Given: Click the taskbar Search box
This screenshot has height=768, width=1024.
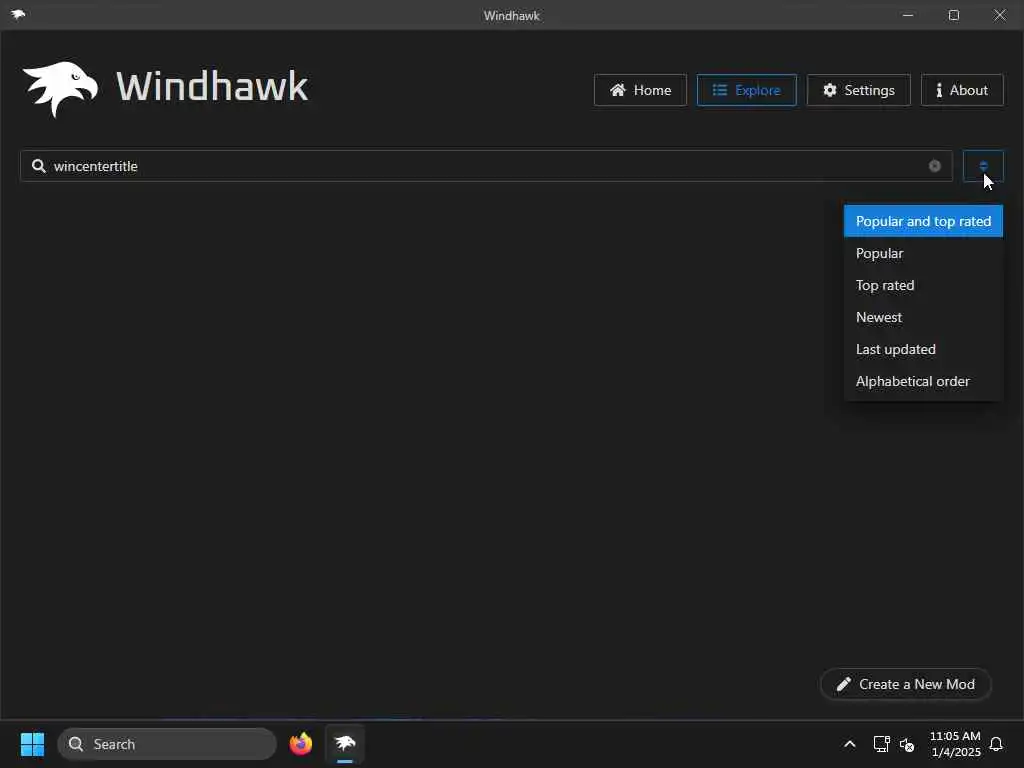Looking at the screenshot, I should [167, 744].
